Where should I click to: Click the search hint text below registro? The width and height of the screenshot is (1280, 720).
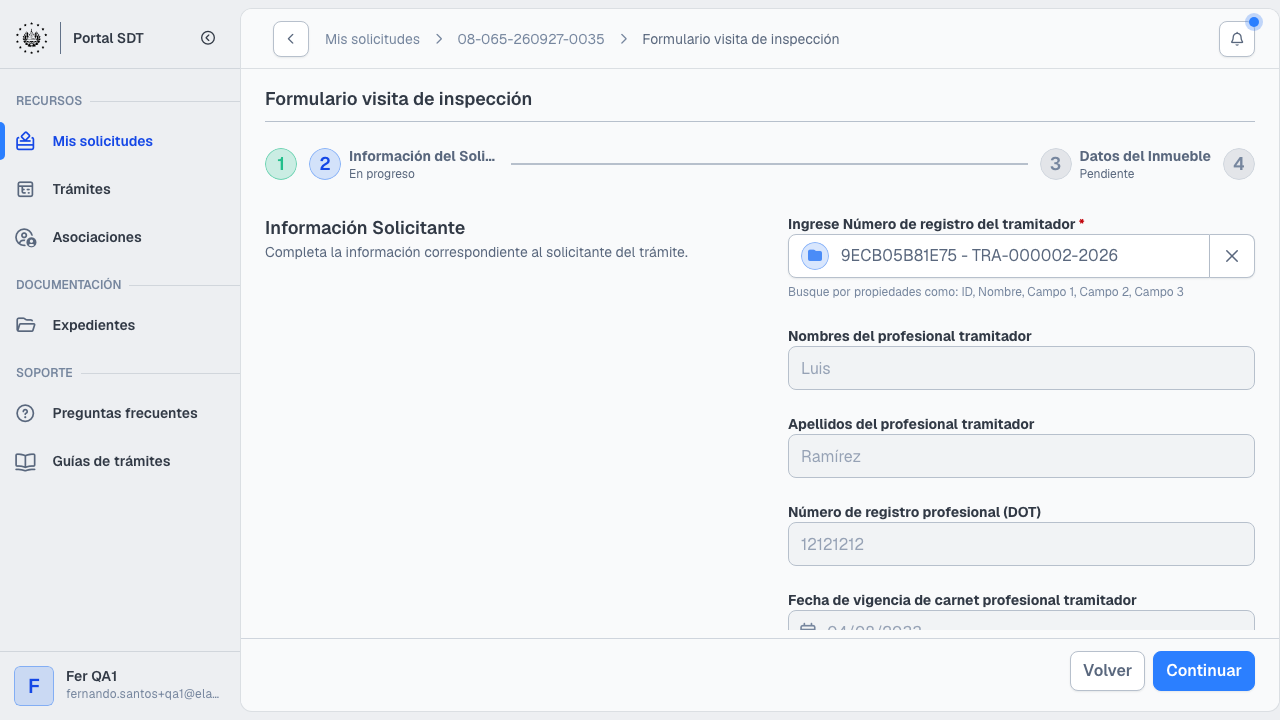tap(986, 292)
